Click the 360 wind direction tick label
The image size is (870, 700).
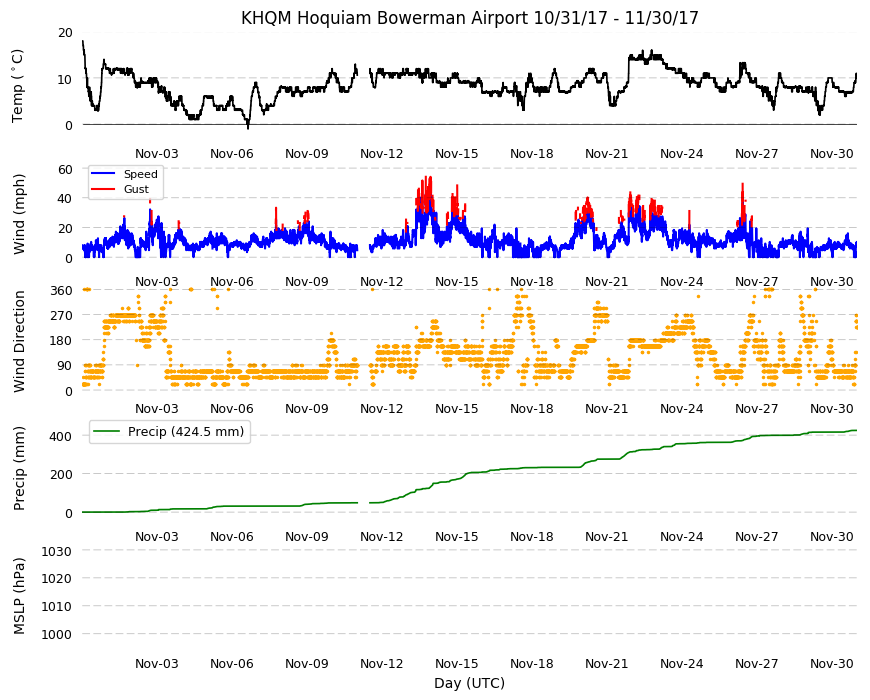click(x=62, y=291)
